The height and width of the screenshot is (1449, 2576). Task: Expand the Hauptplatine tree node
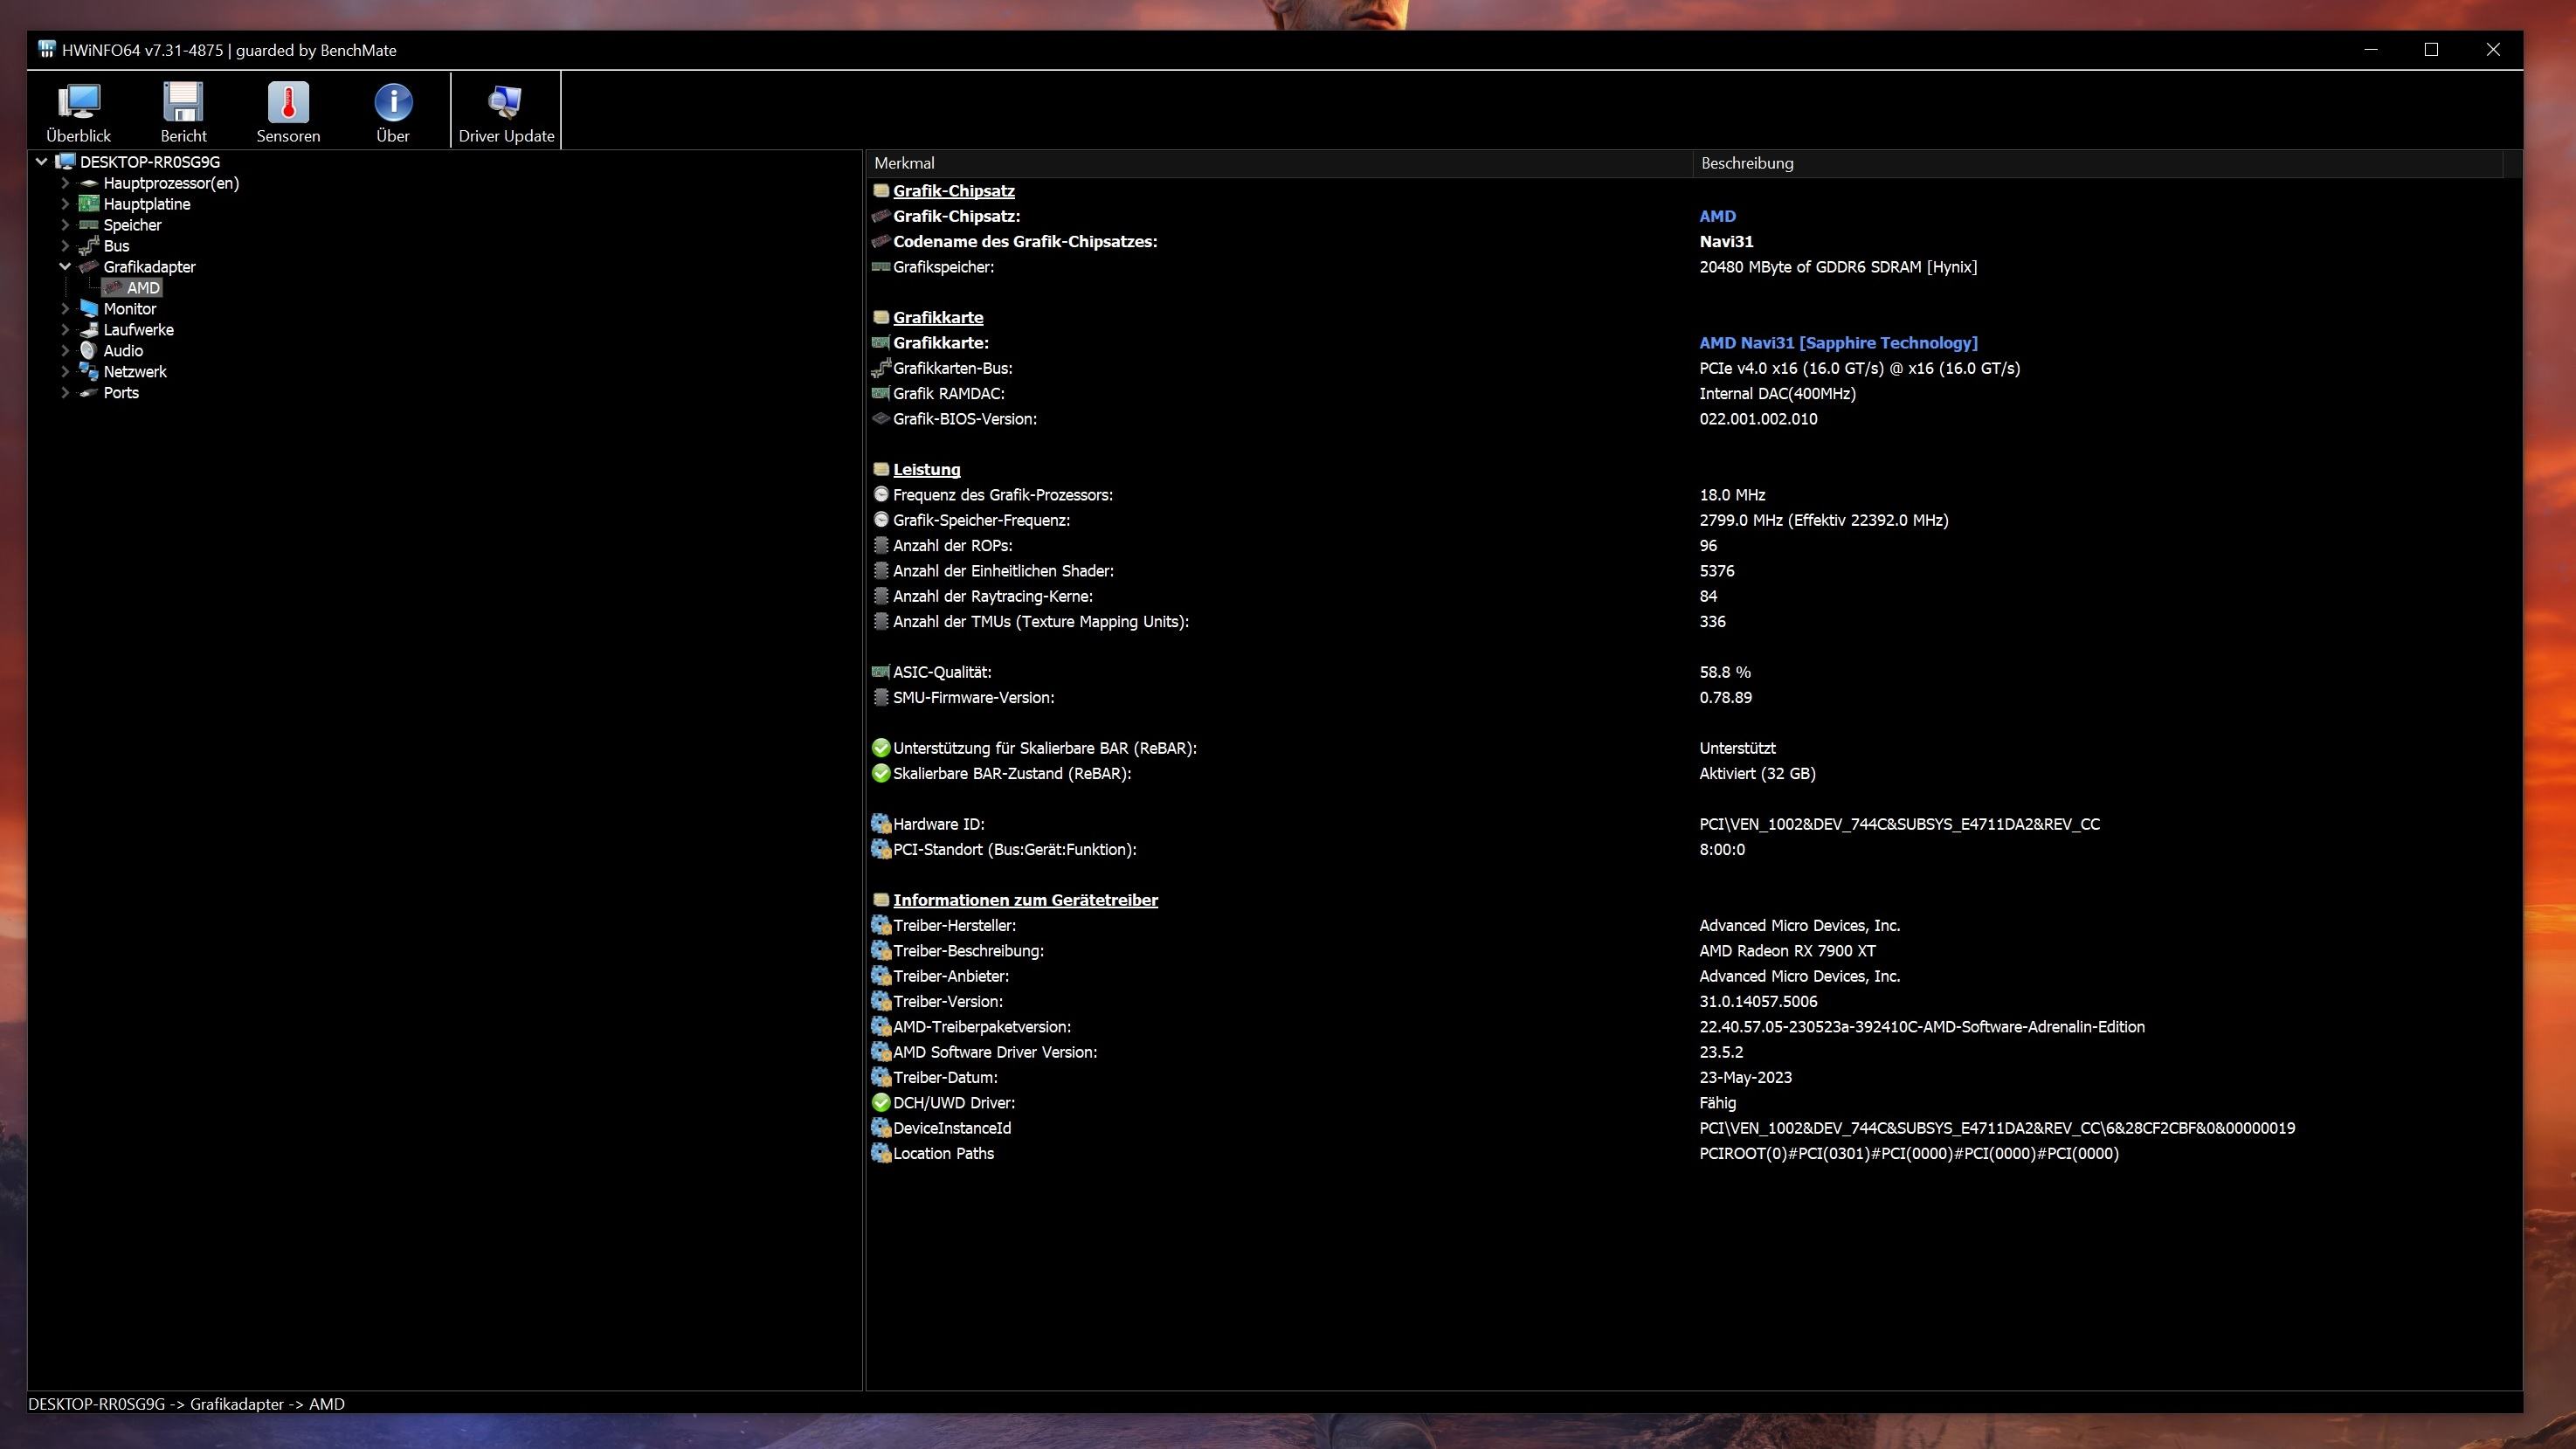point(65,204)
